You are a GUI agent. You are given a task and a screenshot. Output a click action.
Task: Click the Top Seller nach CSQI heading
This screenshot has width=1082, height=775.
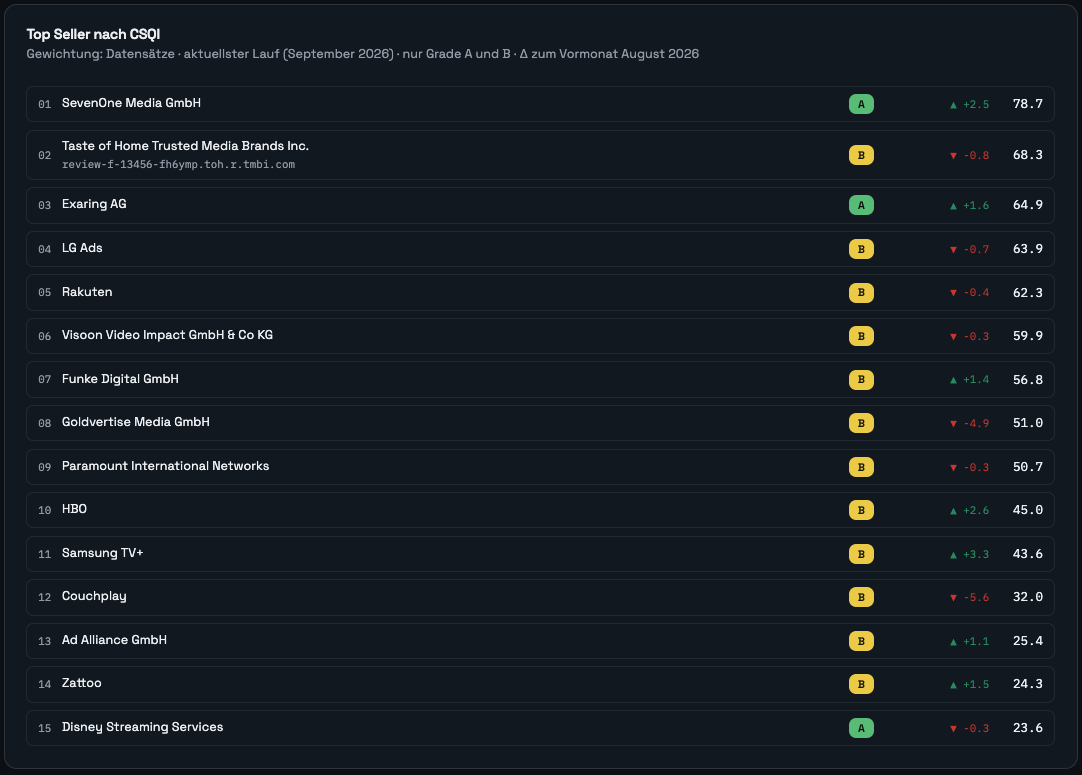tap(93, 34)
